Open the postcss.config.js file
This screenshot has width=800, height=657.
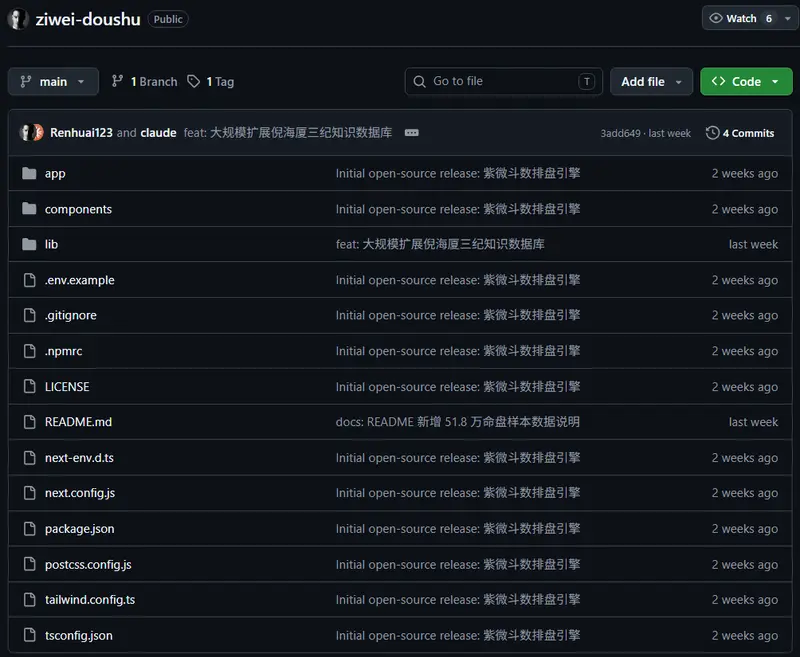(x=88, y=564)
